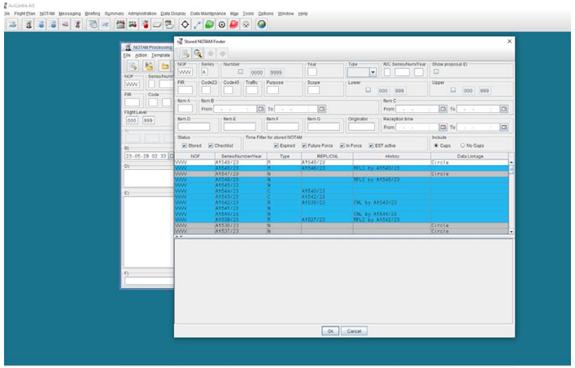Select the No Gaps radio button
Viewport: 575px width, 368px height.
click(x=462, y=146)
